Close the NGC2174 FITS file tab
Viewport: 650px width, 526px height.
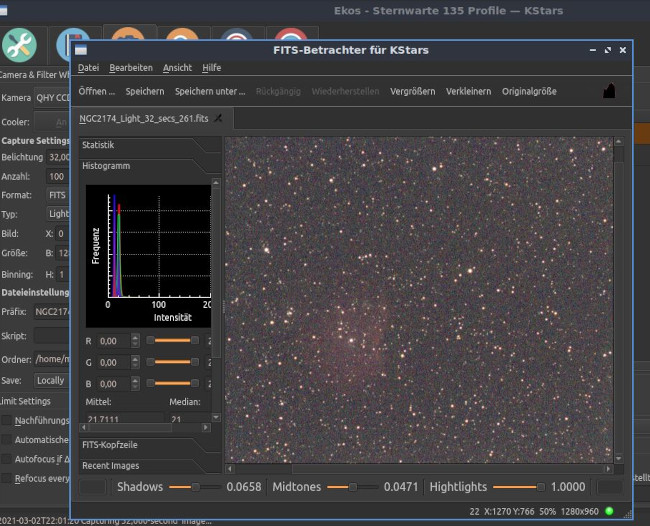click(x=218, y=118)
